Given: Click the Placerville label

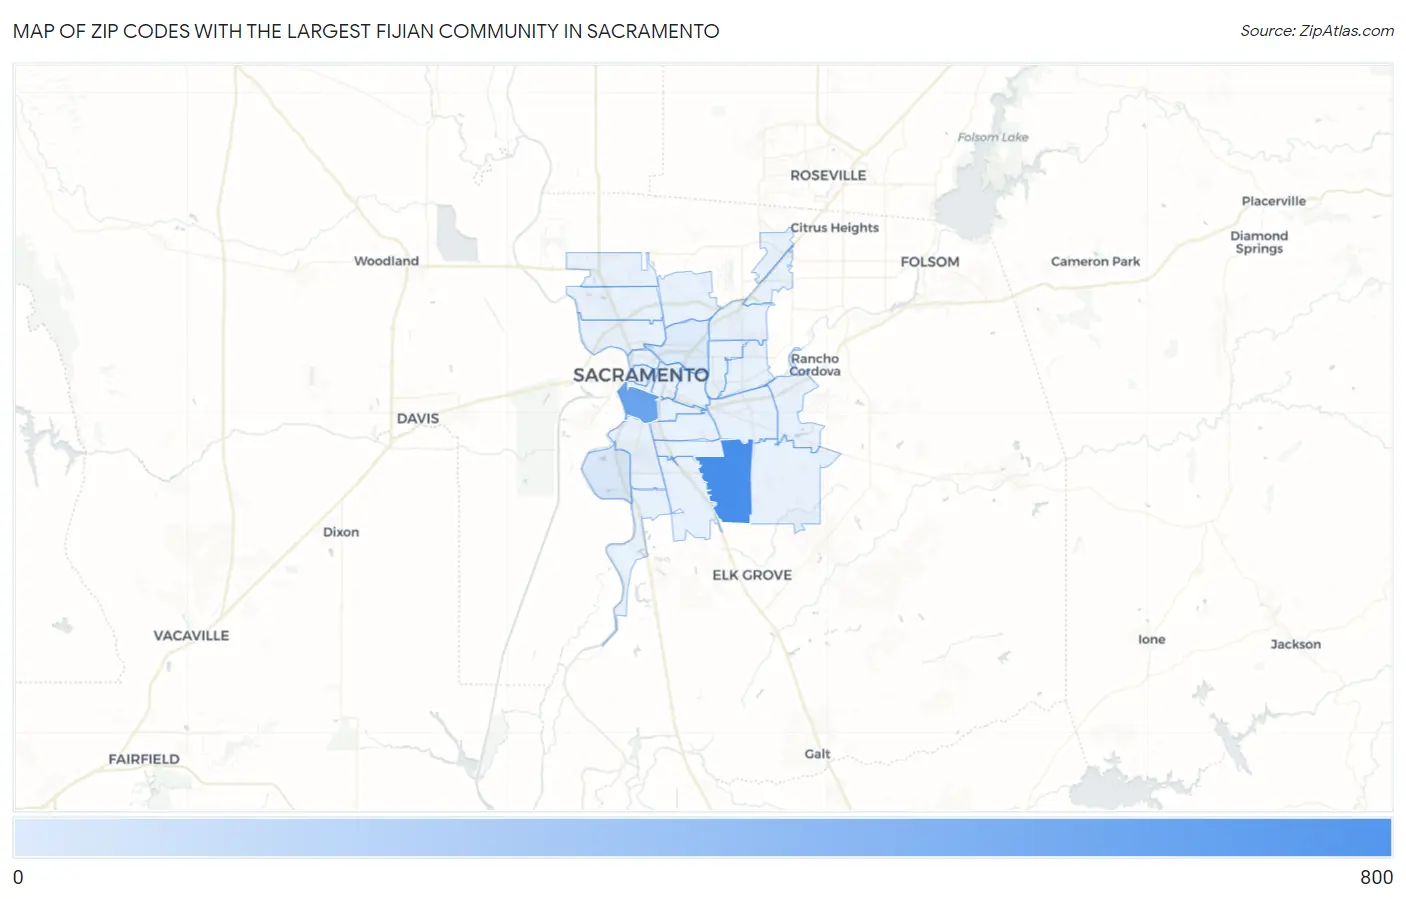Looking at the screenshot, I should point(1274,201).
